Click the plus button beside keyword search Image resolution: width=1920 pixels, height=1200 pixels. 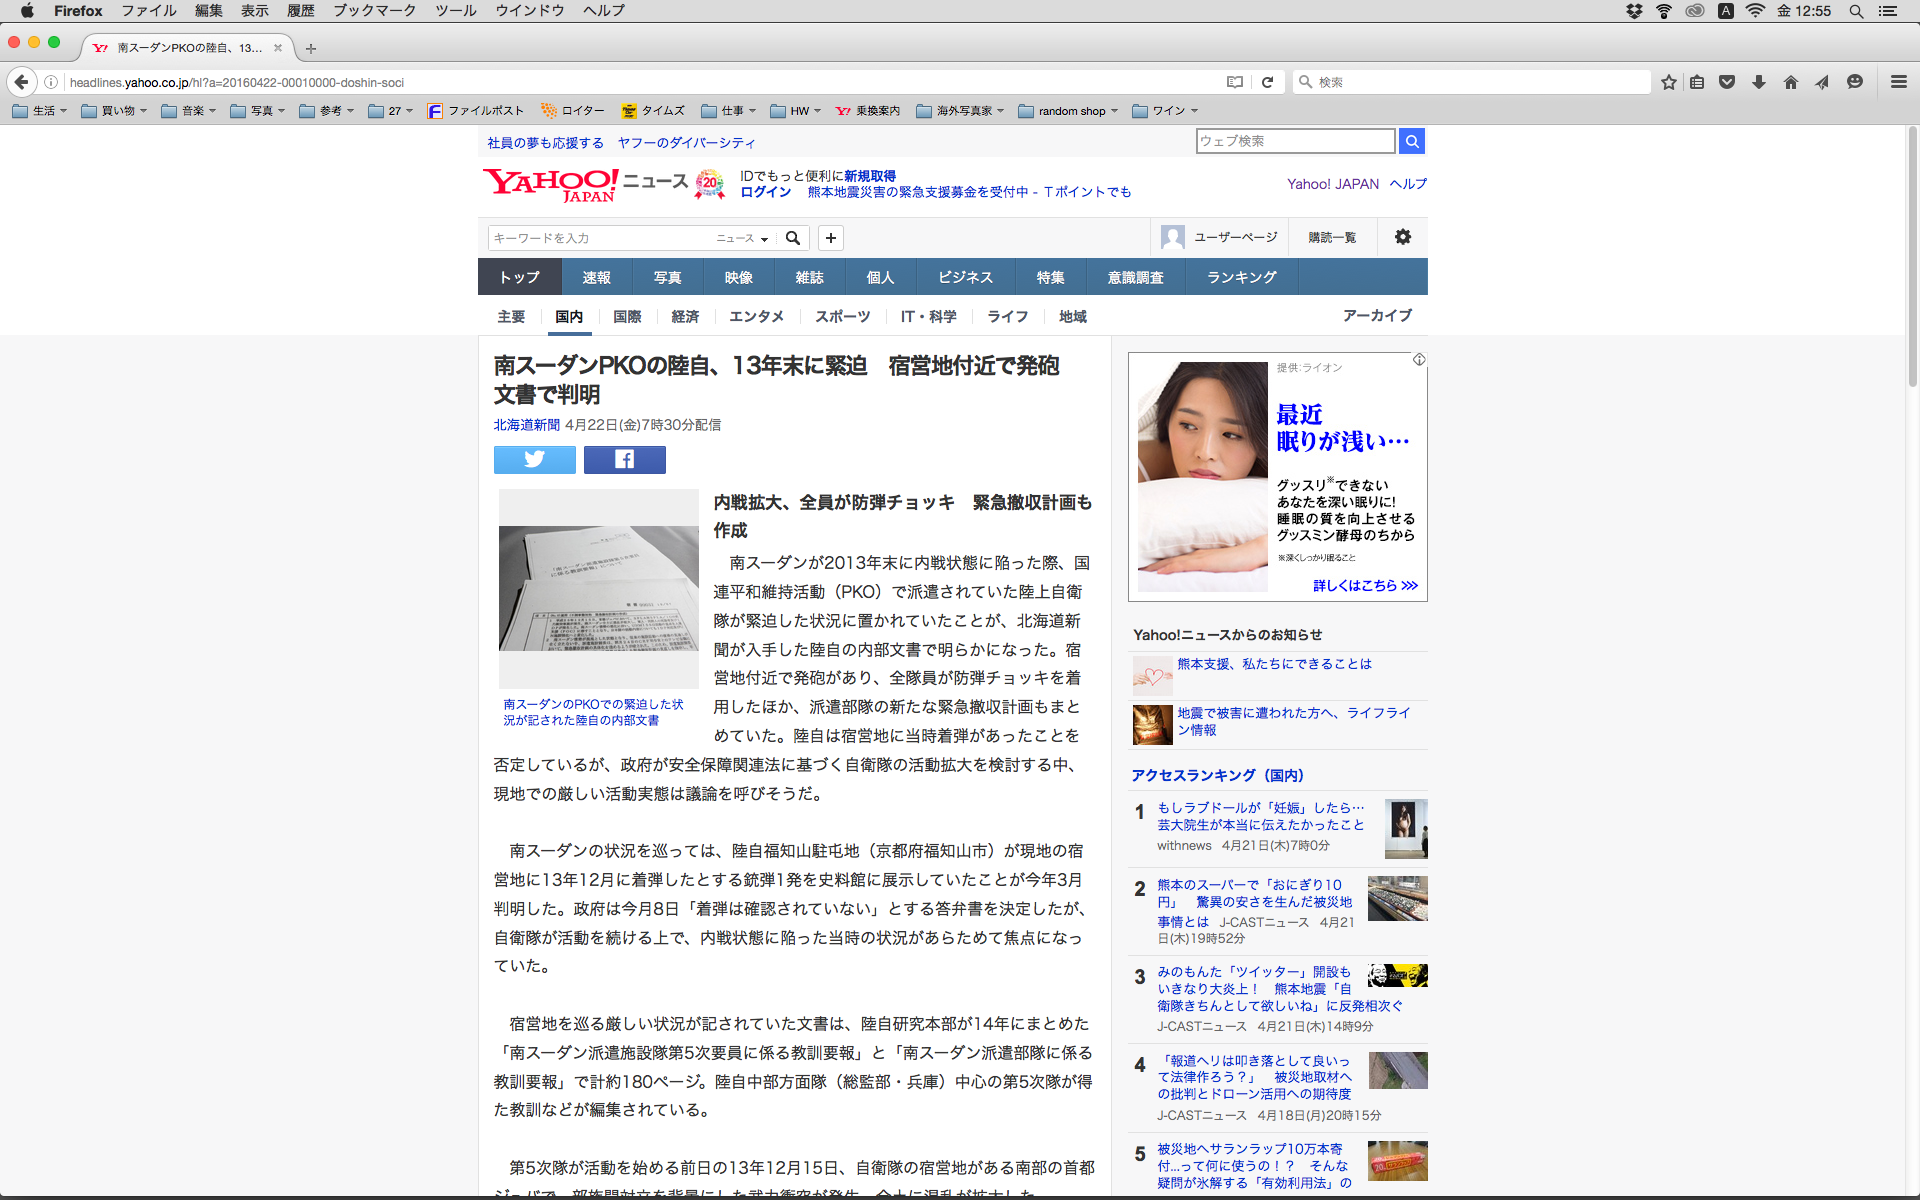[830, 238]
